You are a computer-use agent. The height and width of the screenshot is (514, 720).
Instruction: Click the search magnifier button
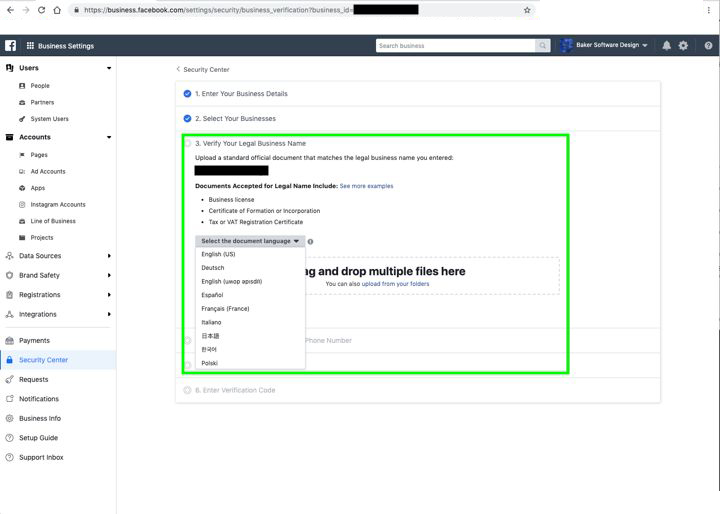point(542,45)
